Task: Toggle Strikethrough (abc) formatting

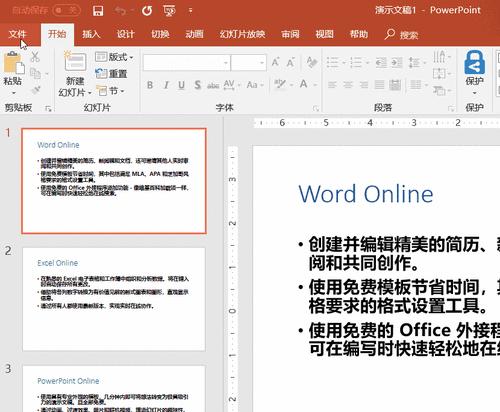Action: (213, 86)
